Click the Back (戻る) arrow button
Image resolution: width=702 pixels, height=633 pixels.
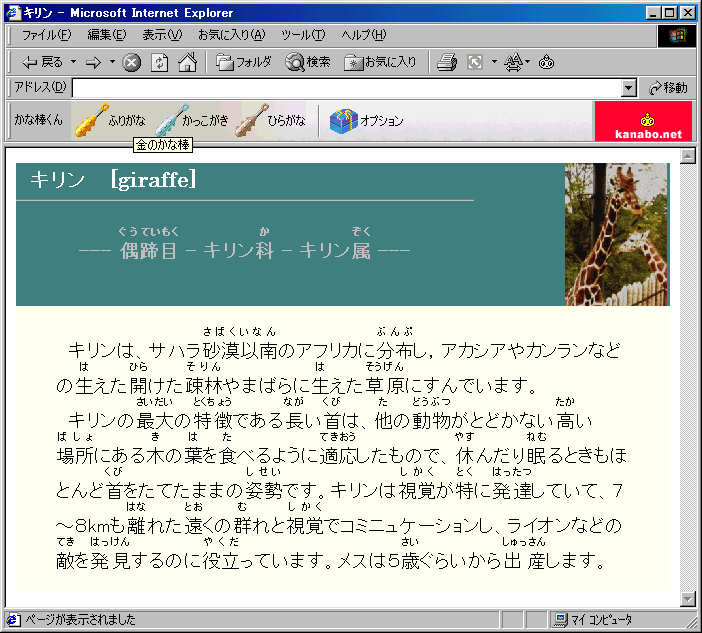click(42, 62)
